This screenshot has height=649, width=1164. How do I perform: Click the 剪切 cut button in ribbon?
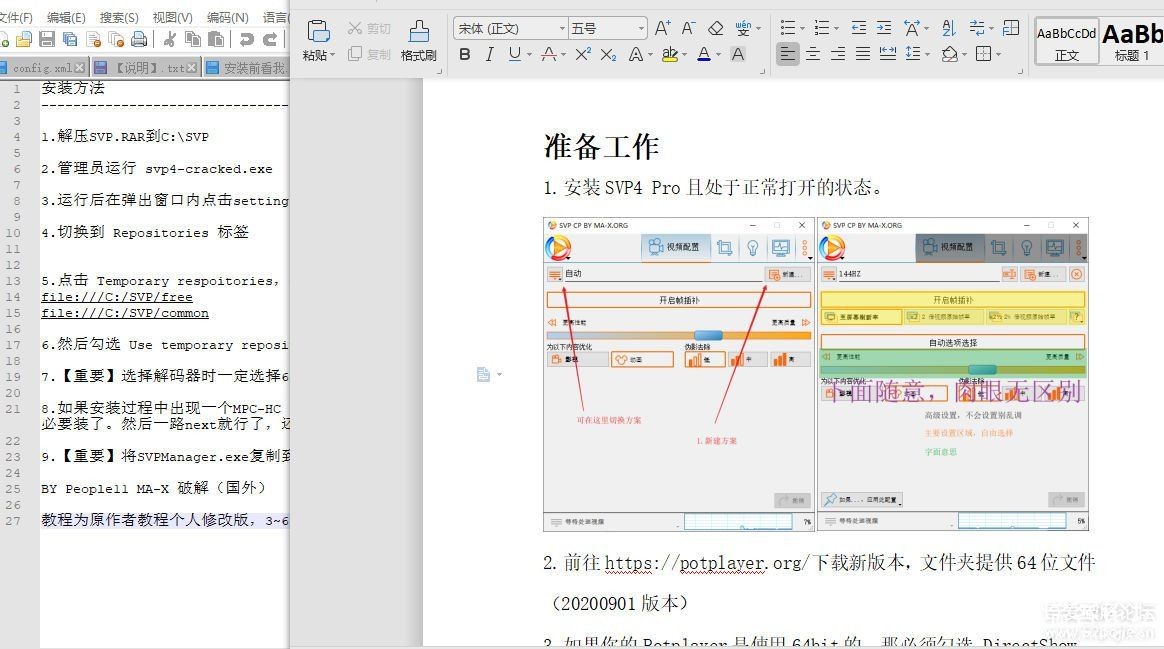tap(369, 28)
